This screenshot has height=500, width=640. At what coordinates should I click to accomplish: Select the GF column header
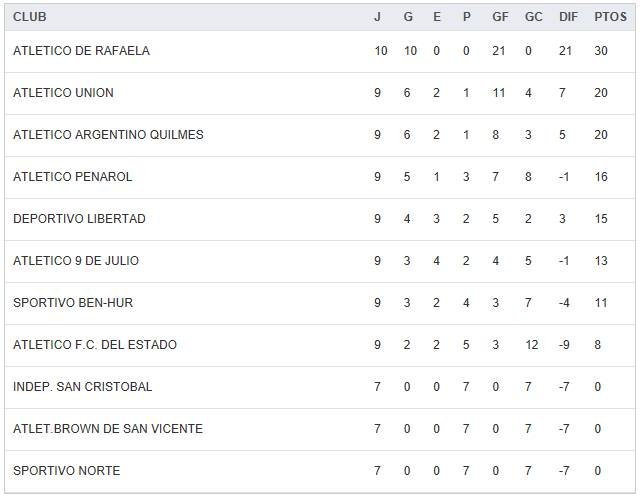pos(500,17)
